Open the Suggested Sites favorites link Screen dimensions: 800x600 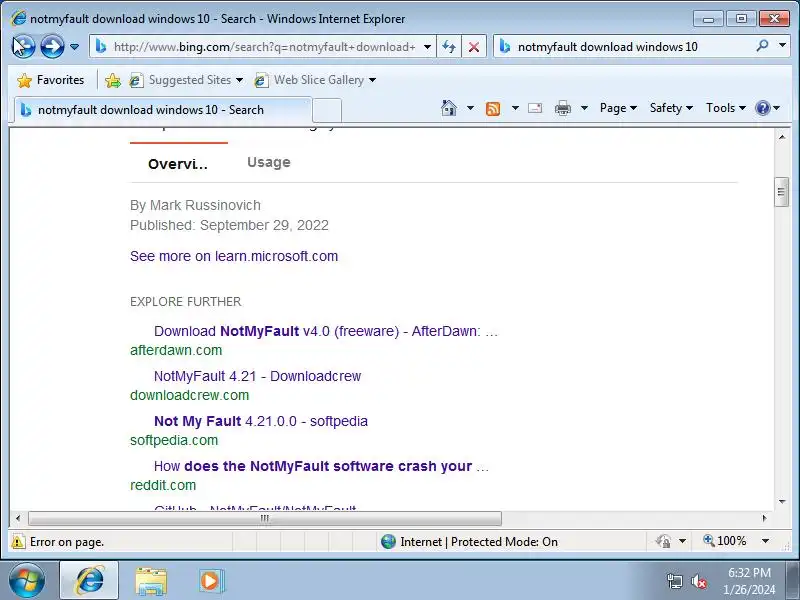pyautogui.click(x=186, y=80)
